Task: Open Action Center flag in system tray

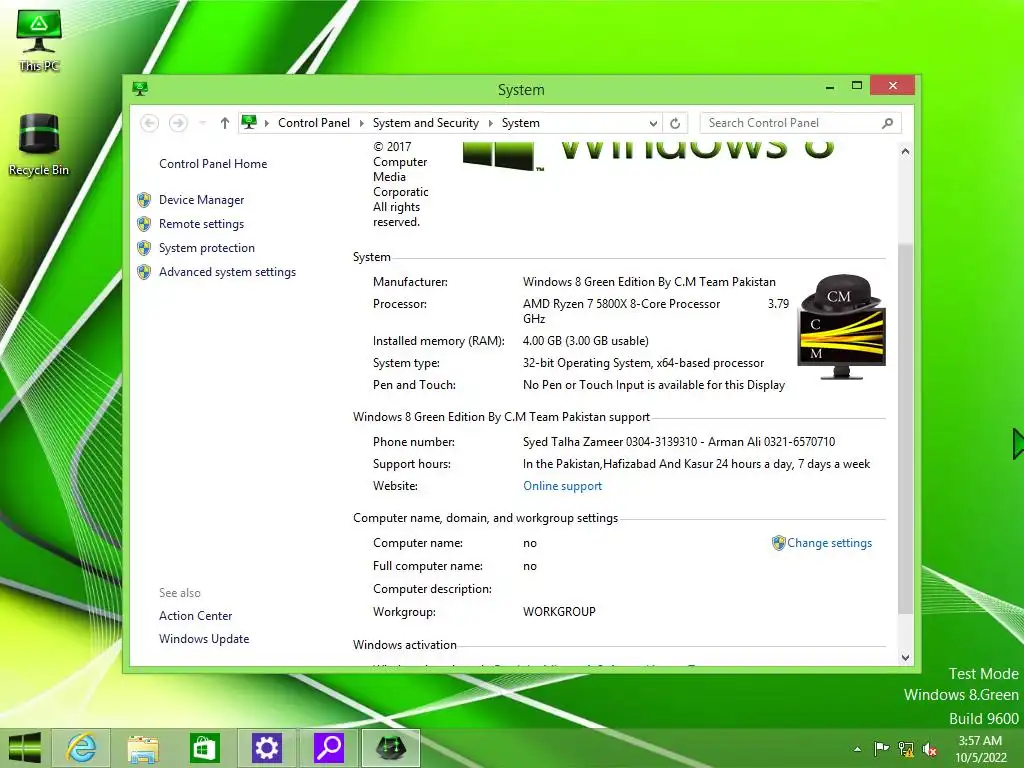Action: 881,749
